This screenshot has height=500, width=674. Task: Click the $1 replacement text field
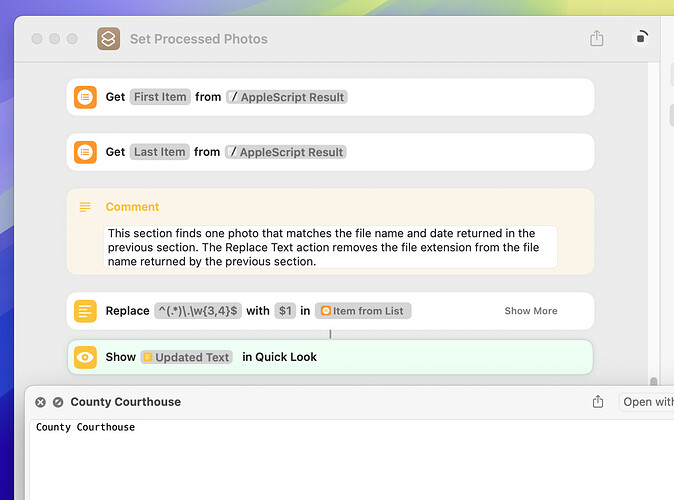pos(286,311)
